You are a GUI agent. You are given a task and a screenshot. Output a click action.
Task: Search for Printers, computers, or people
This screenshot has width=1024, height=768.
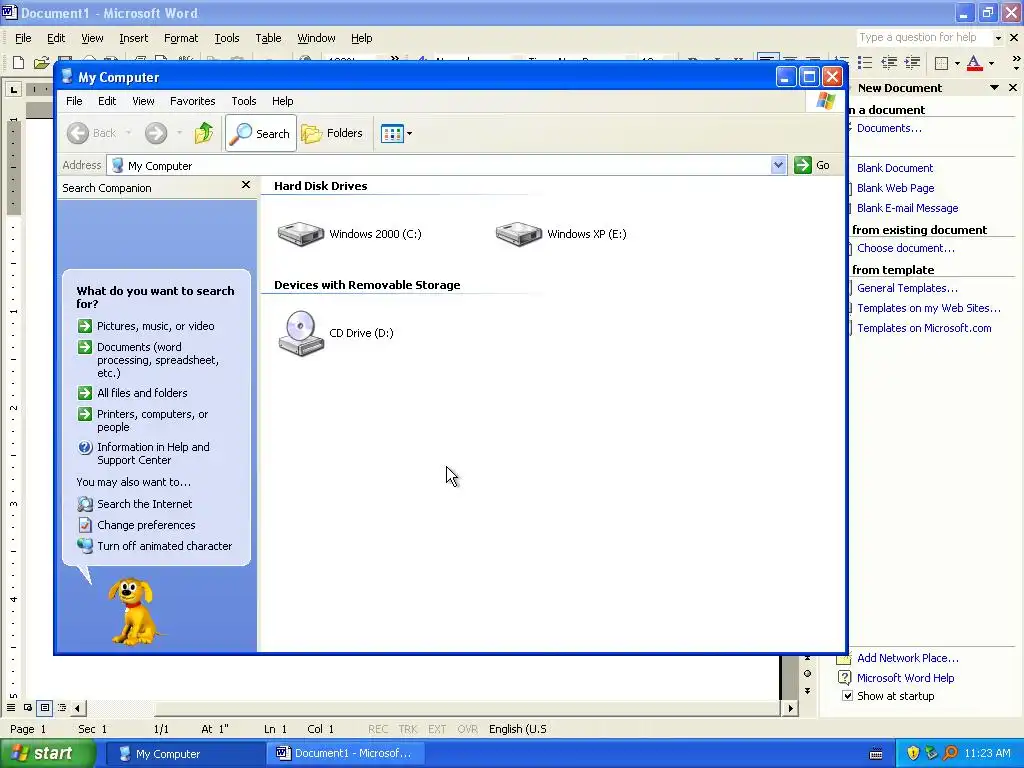click(152, 421)
